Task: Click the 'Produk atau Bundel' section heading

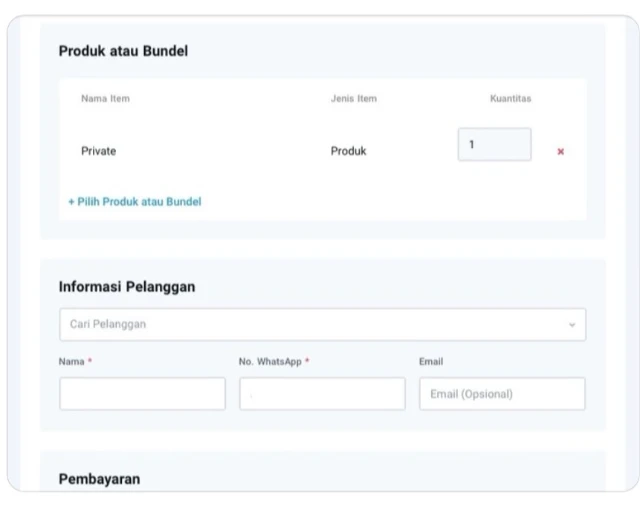Action: [x=123, y=52]
